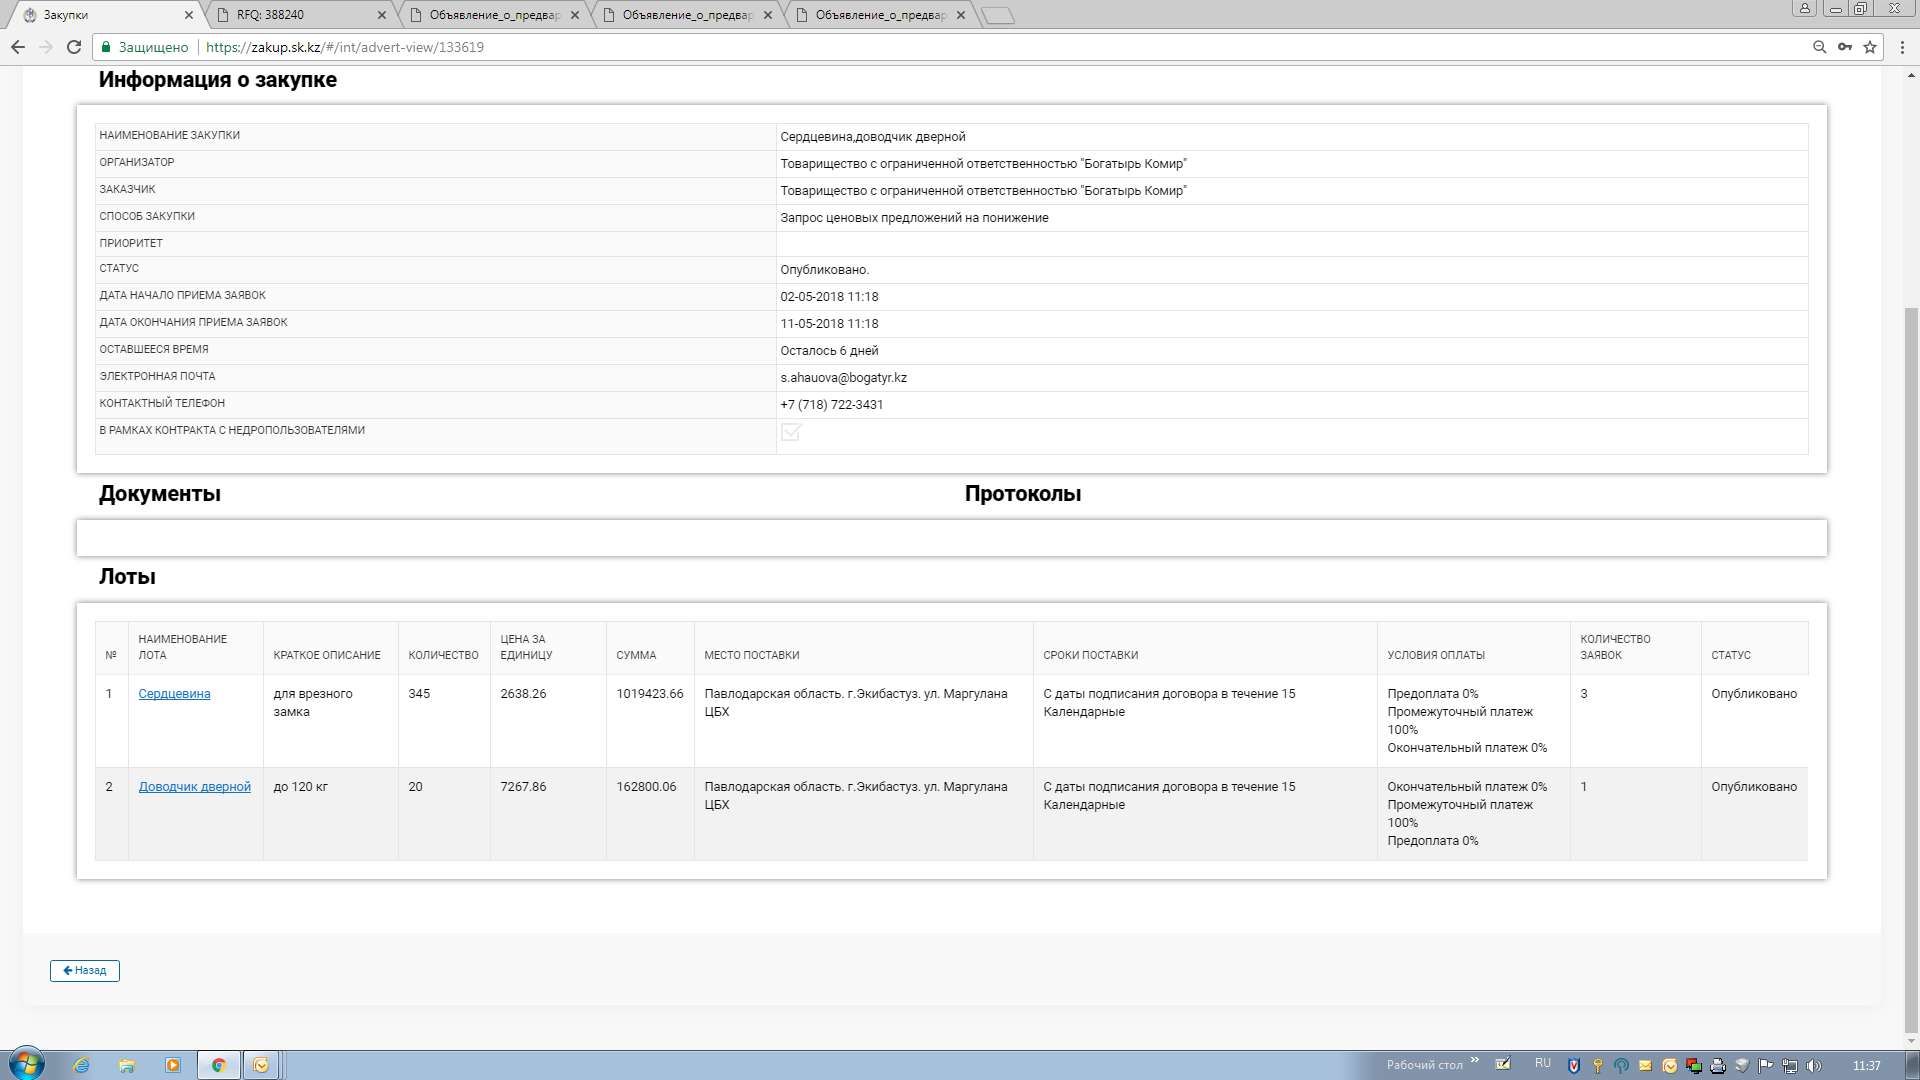Image resolution: width=1920 pixels, height=1080 pixels.
Task: Click the purchase method Запрос ценовых предложений на понижение
Action: [x=914, y=218]
